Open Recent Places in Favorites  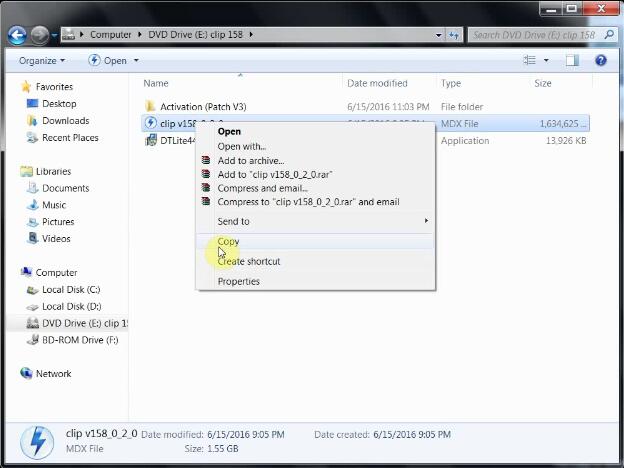click(70, 138)
